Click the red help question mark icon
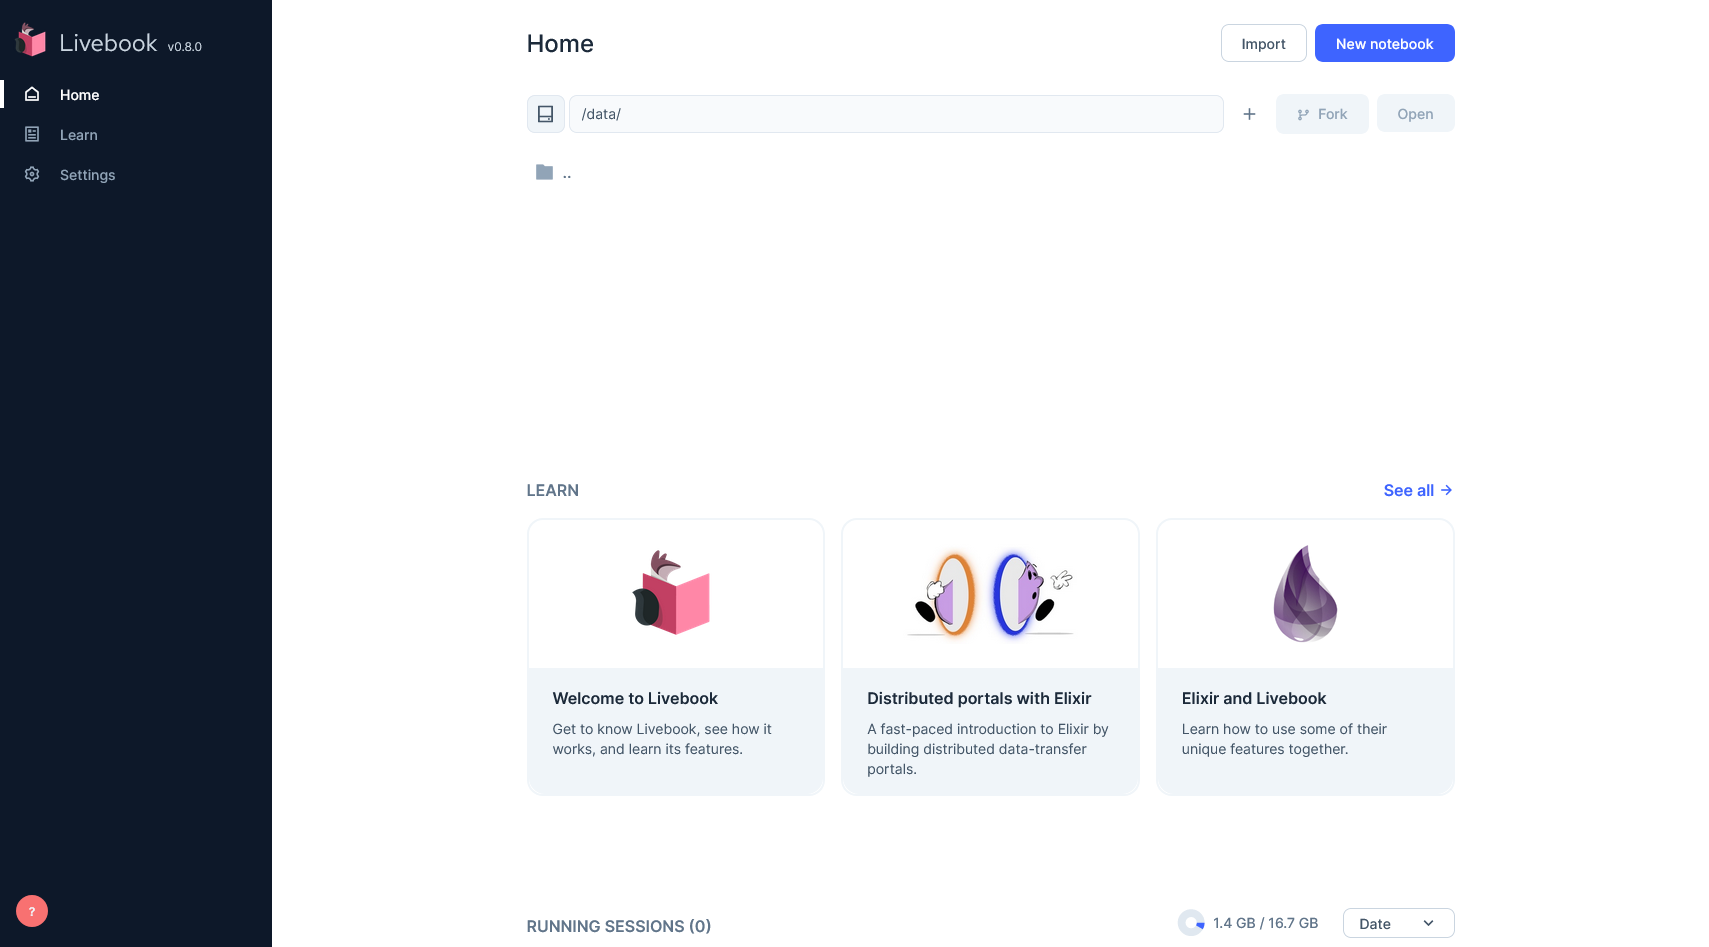 coord(32,911)
